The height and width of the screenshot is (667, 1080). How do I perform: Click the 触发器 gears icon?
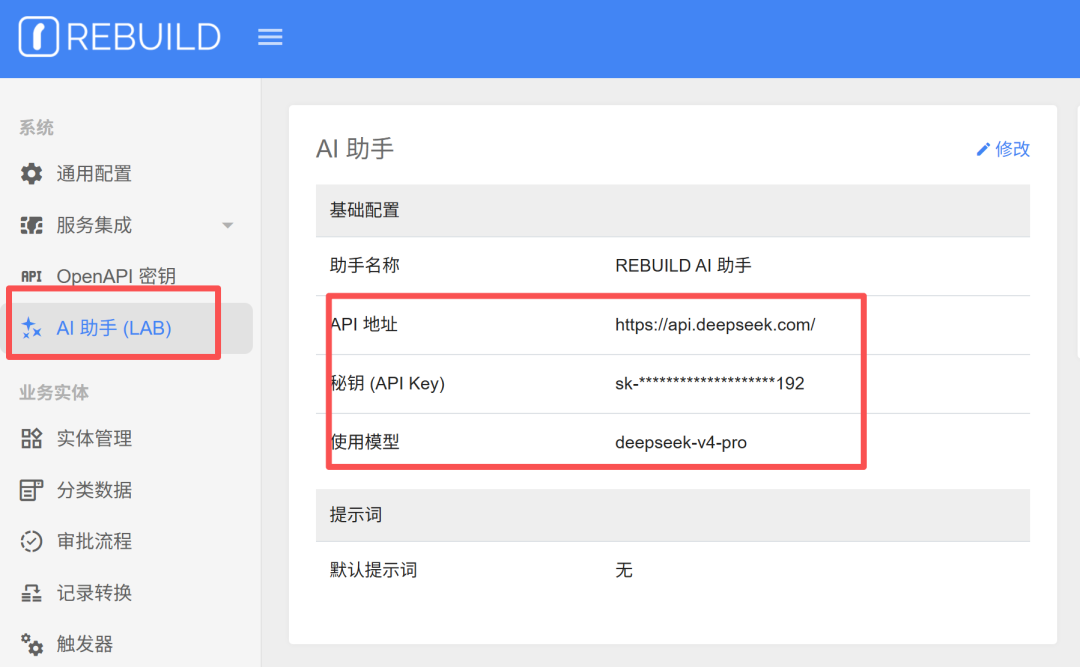[x=31, y=644]
